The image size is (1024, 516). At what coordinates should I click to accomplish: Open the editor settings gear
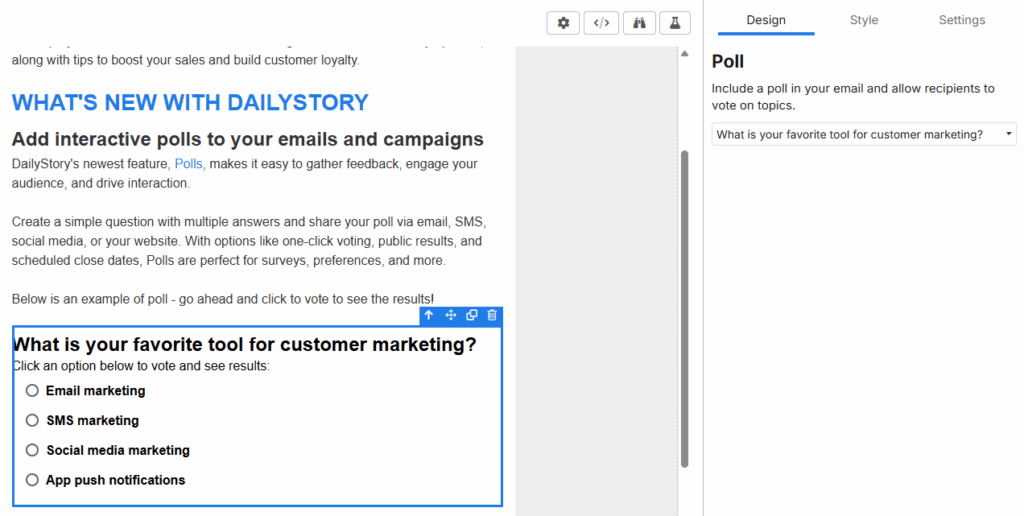point(563,23)
